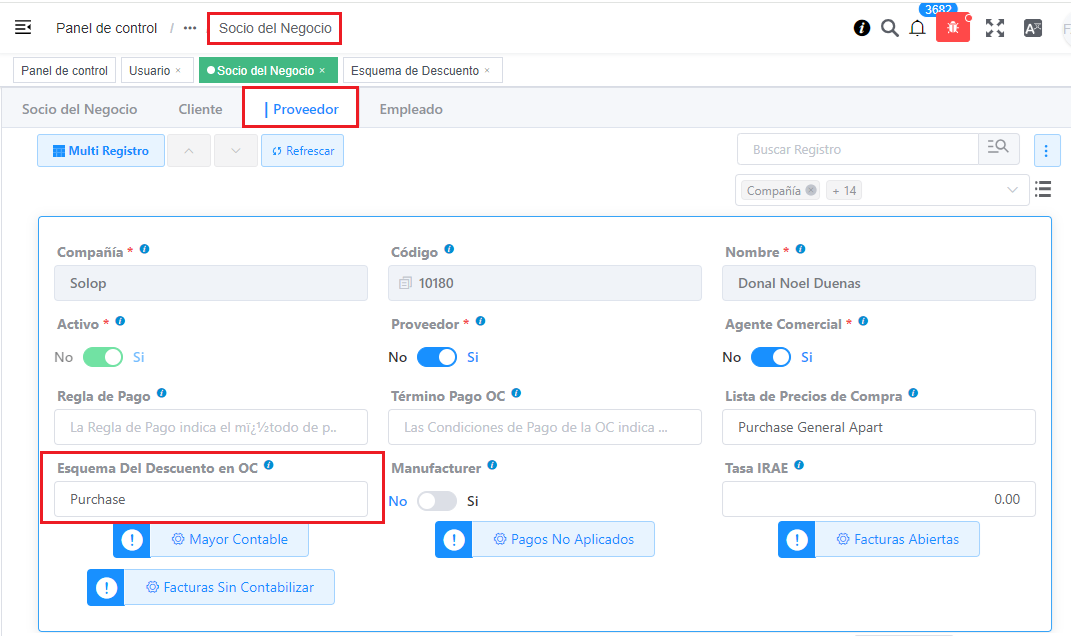
Task: Enable the Manufacturer switch
Action: coord(437,501)
